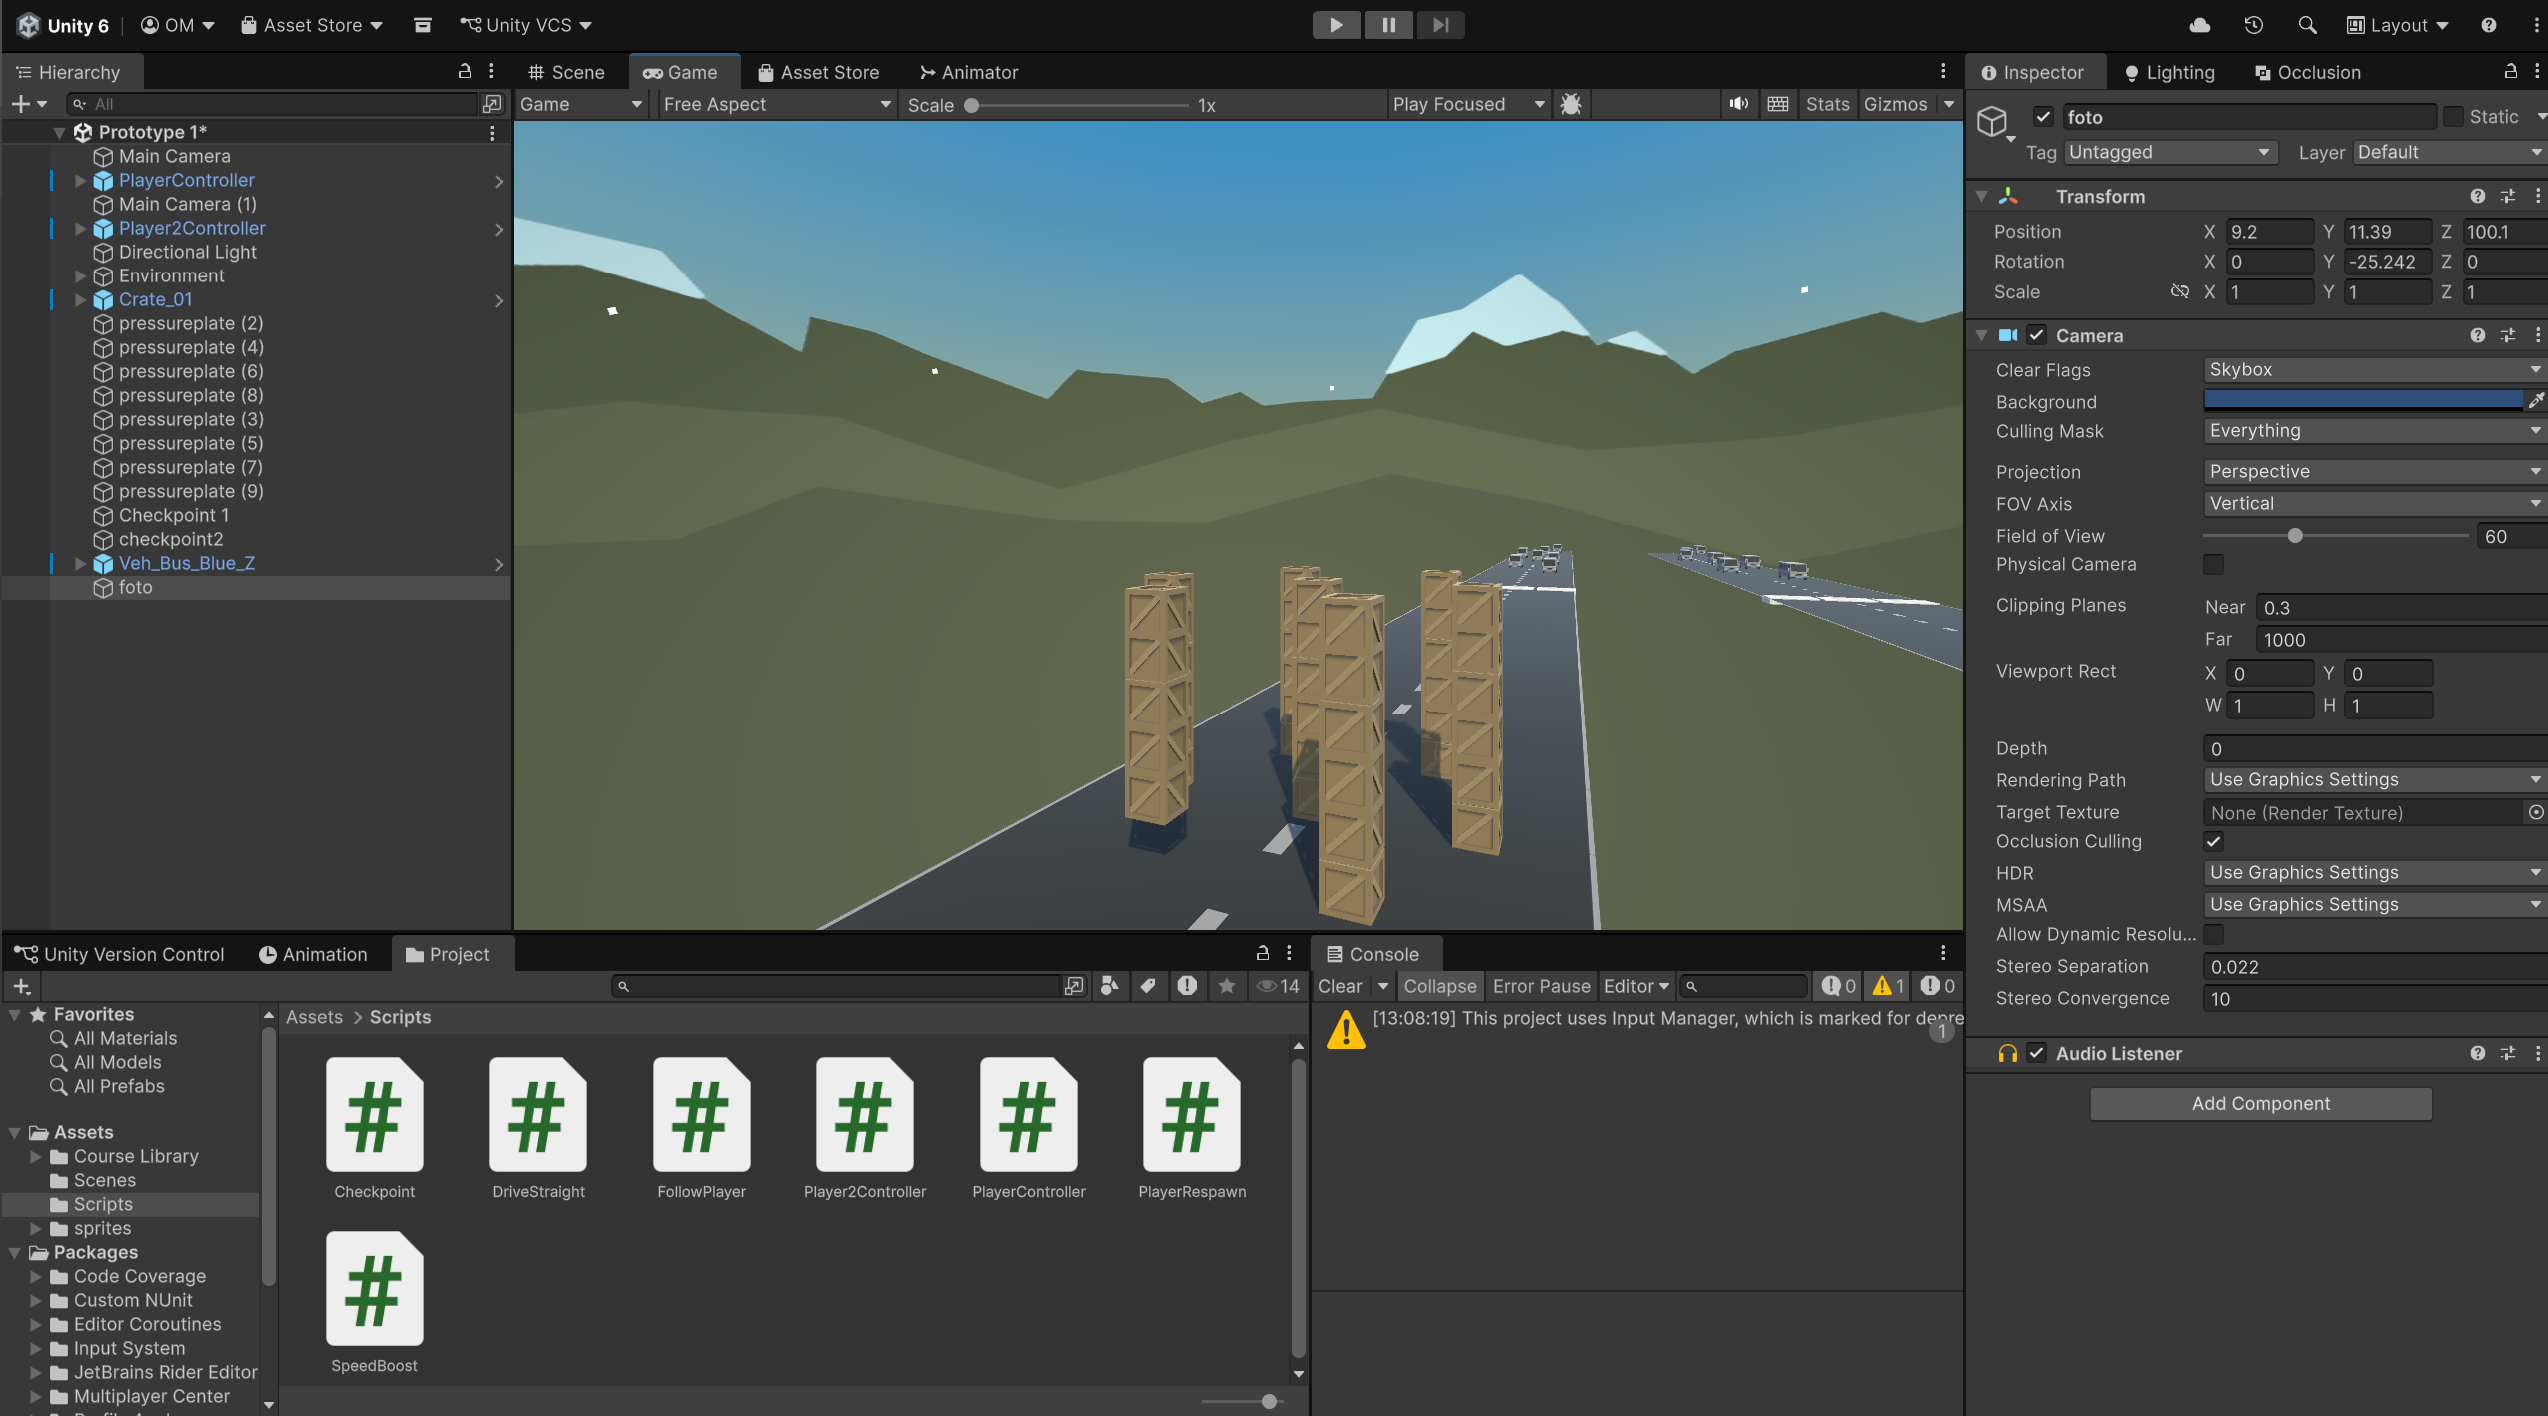Click the Background eyedropper color picker
2548x1416 pixels.
2535,401
